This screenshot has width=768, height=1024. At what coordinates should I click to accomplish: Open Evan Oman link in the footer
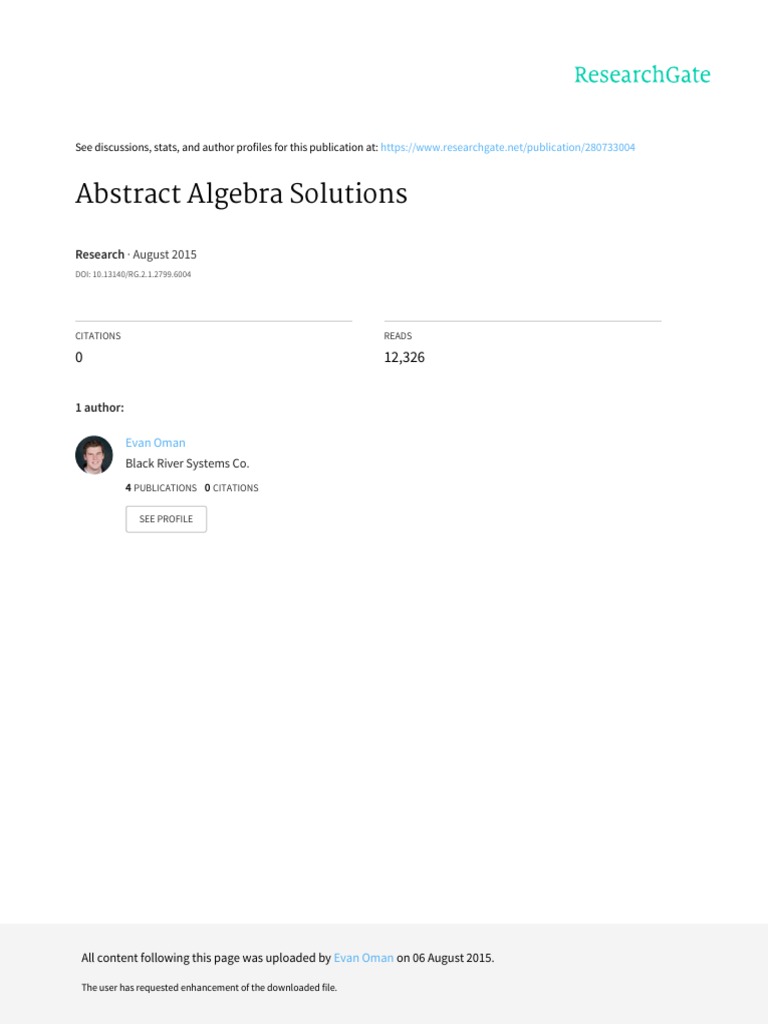(x=364, y=958)
